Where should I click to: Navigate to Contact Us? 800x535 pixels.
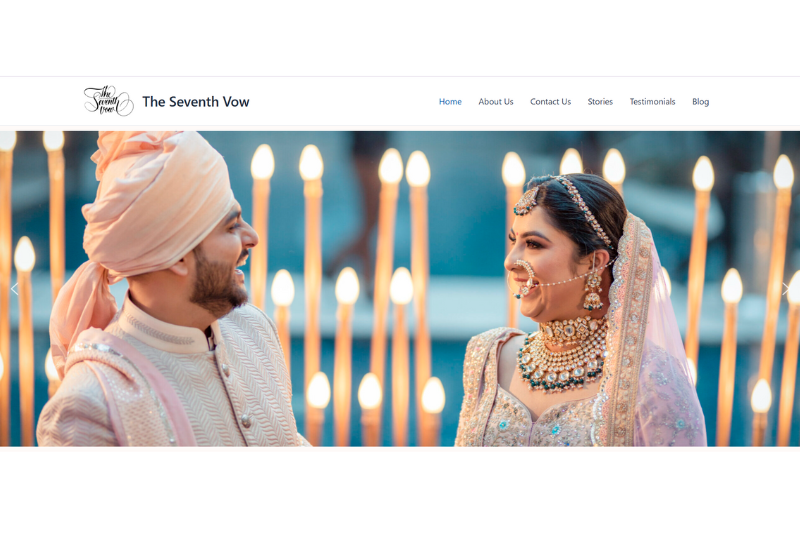click(550, 101)
